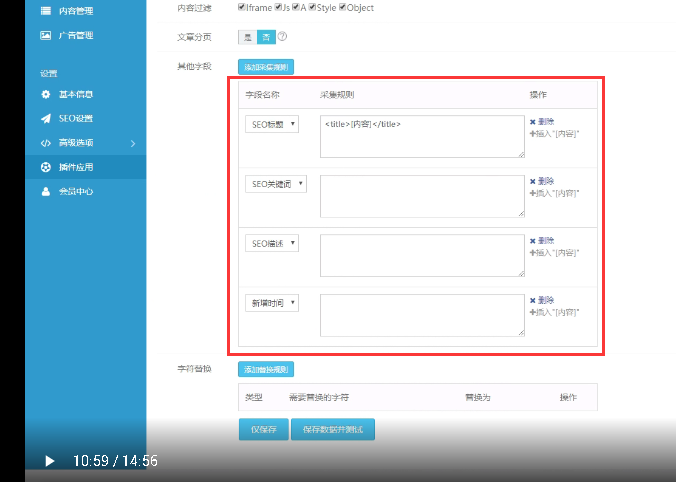
Task: Click the empty SEO关键词 rule textarea
Action: [x=422, y=196]
